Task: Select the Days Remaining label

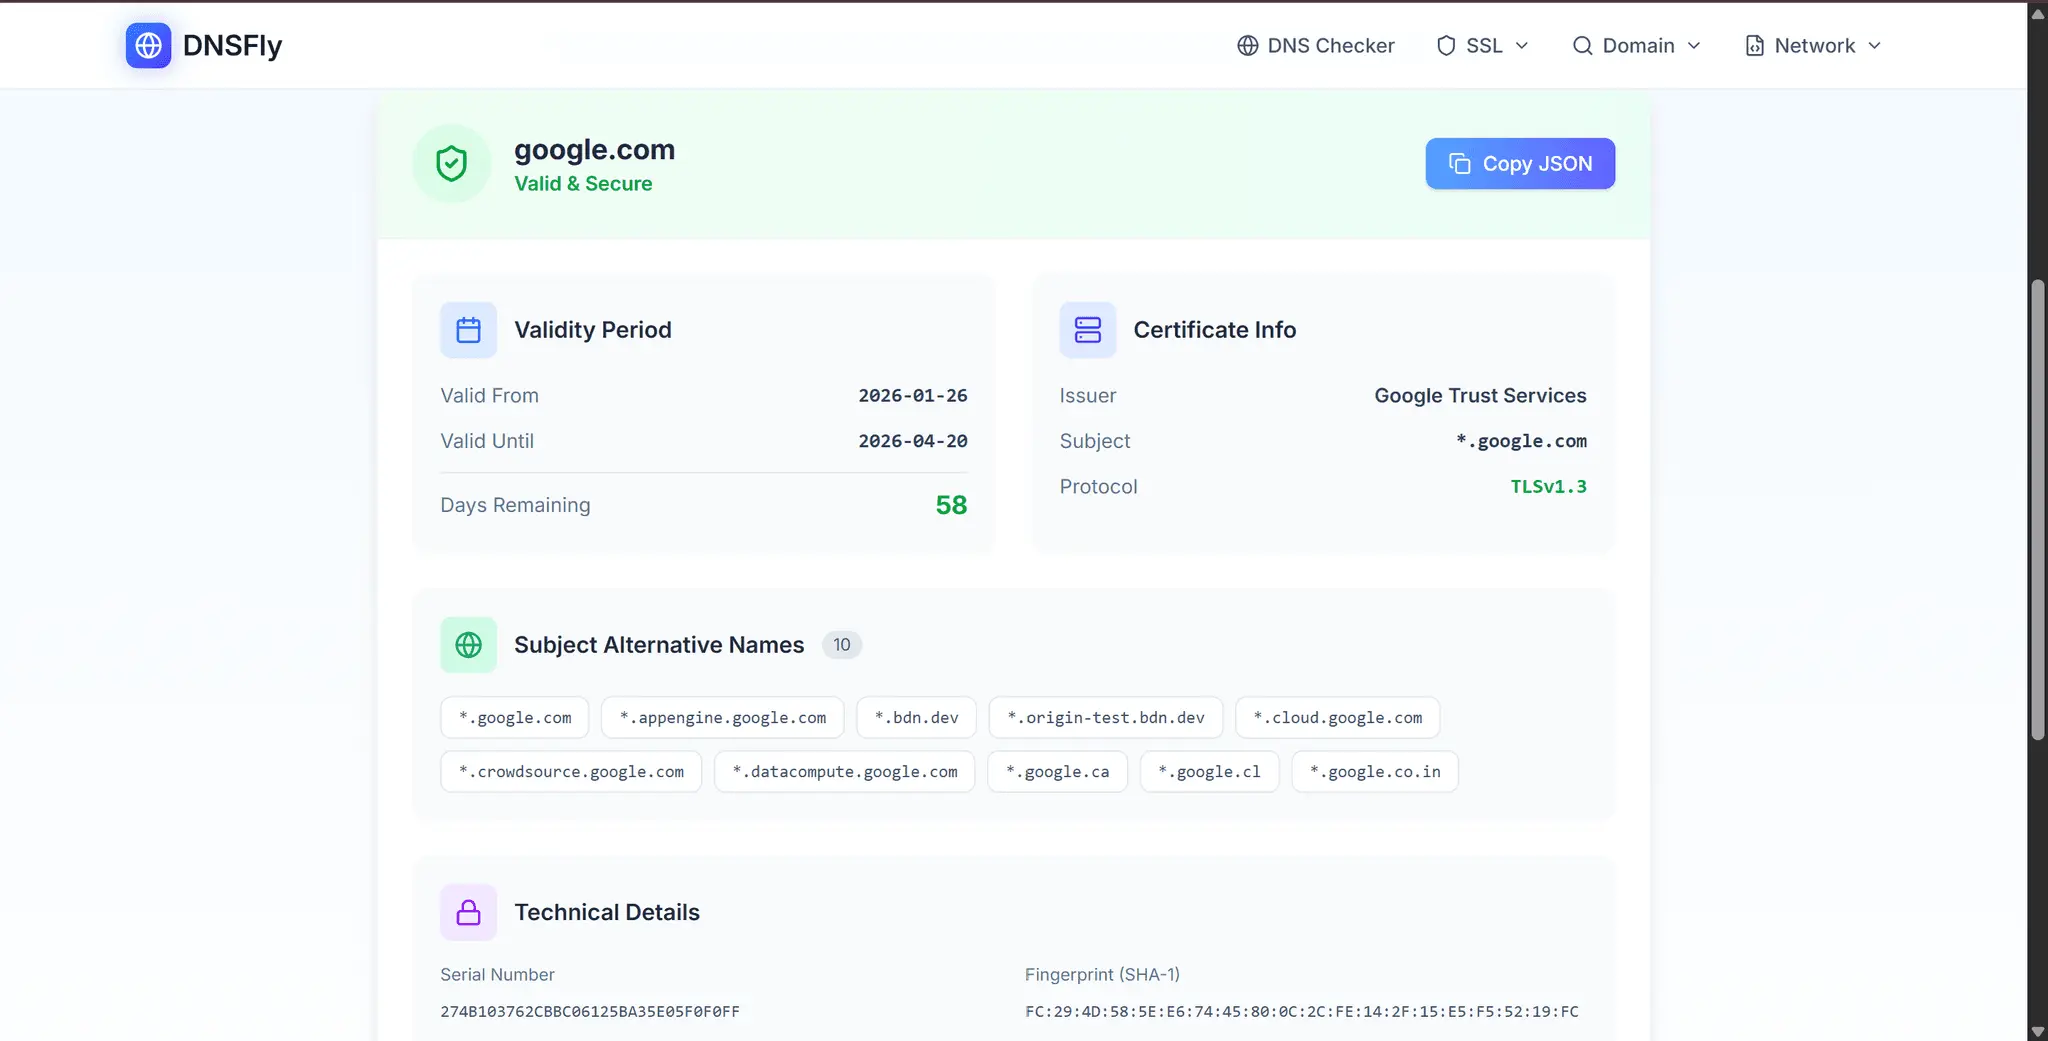Action: (515, 505)
